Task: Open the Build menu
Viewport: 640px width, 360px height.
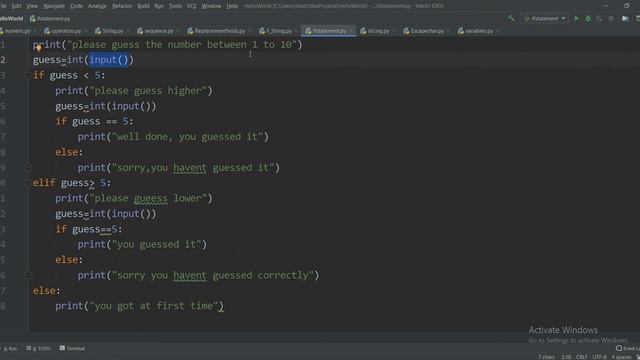Action: click(143, 6)
